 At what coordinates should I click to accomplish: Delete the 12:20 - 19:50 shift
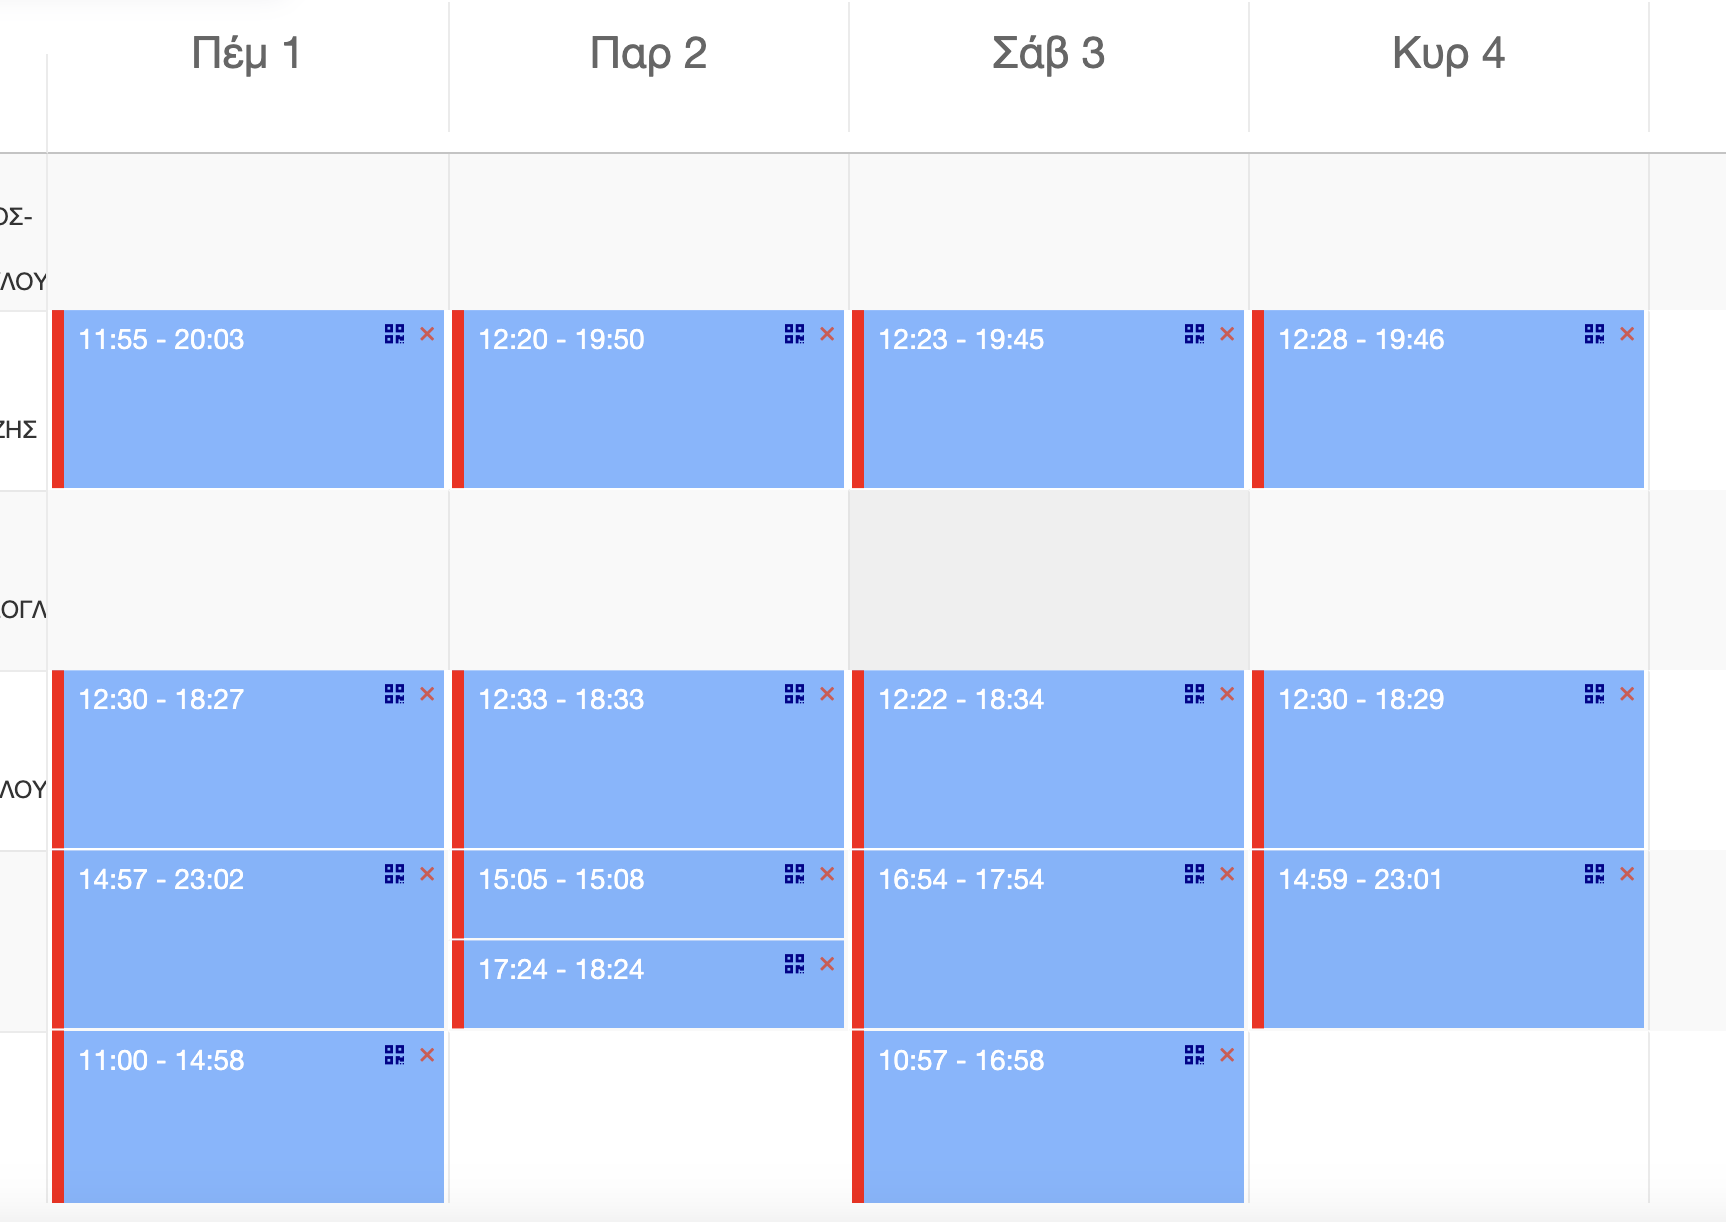point(827,334)
